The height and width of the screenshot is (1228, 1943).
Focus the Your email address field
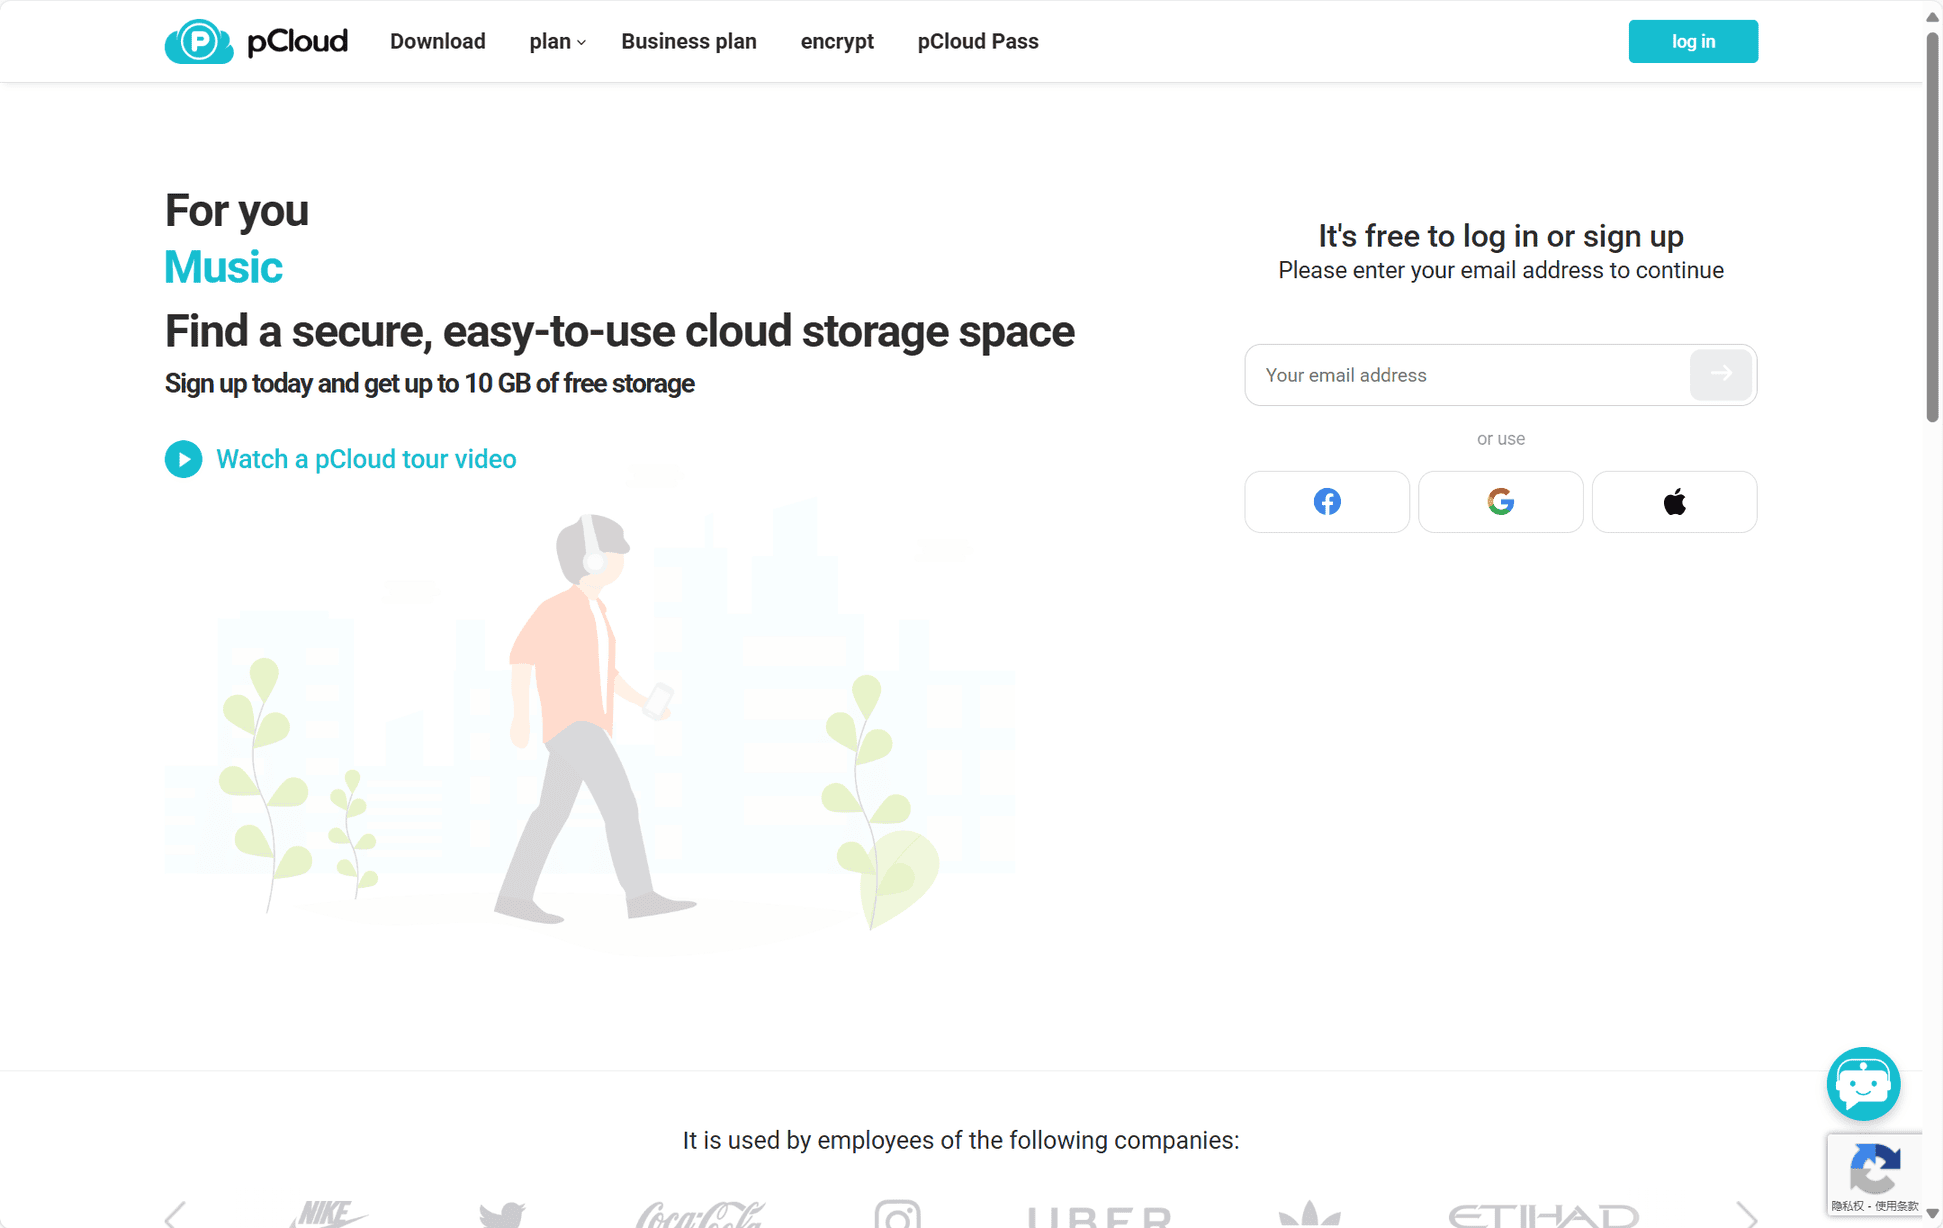[x=1466, y=375]
